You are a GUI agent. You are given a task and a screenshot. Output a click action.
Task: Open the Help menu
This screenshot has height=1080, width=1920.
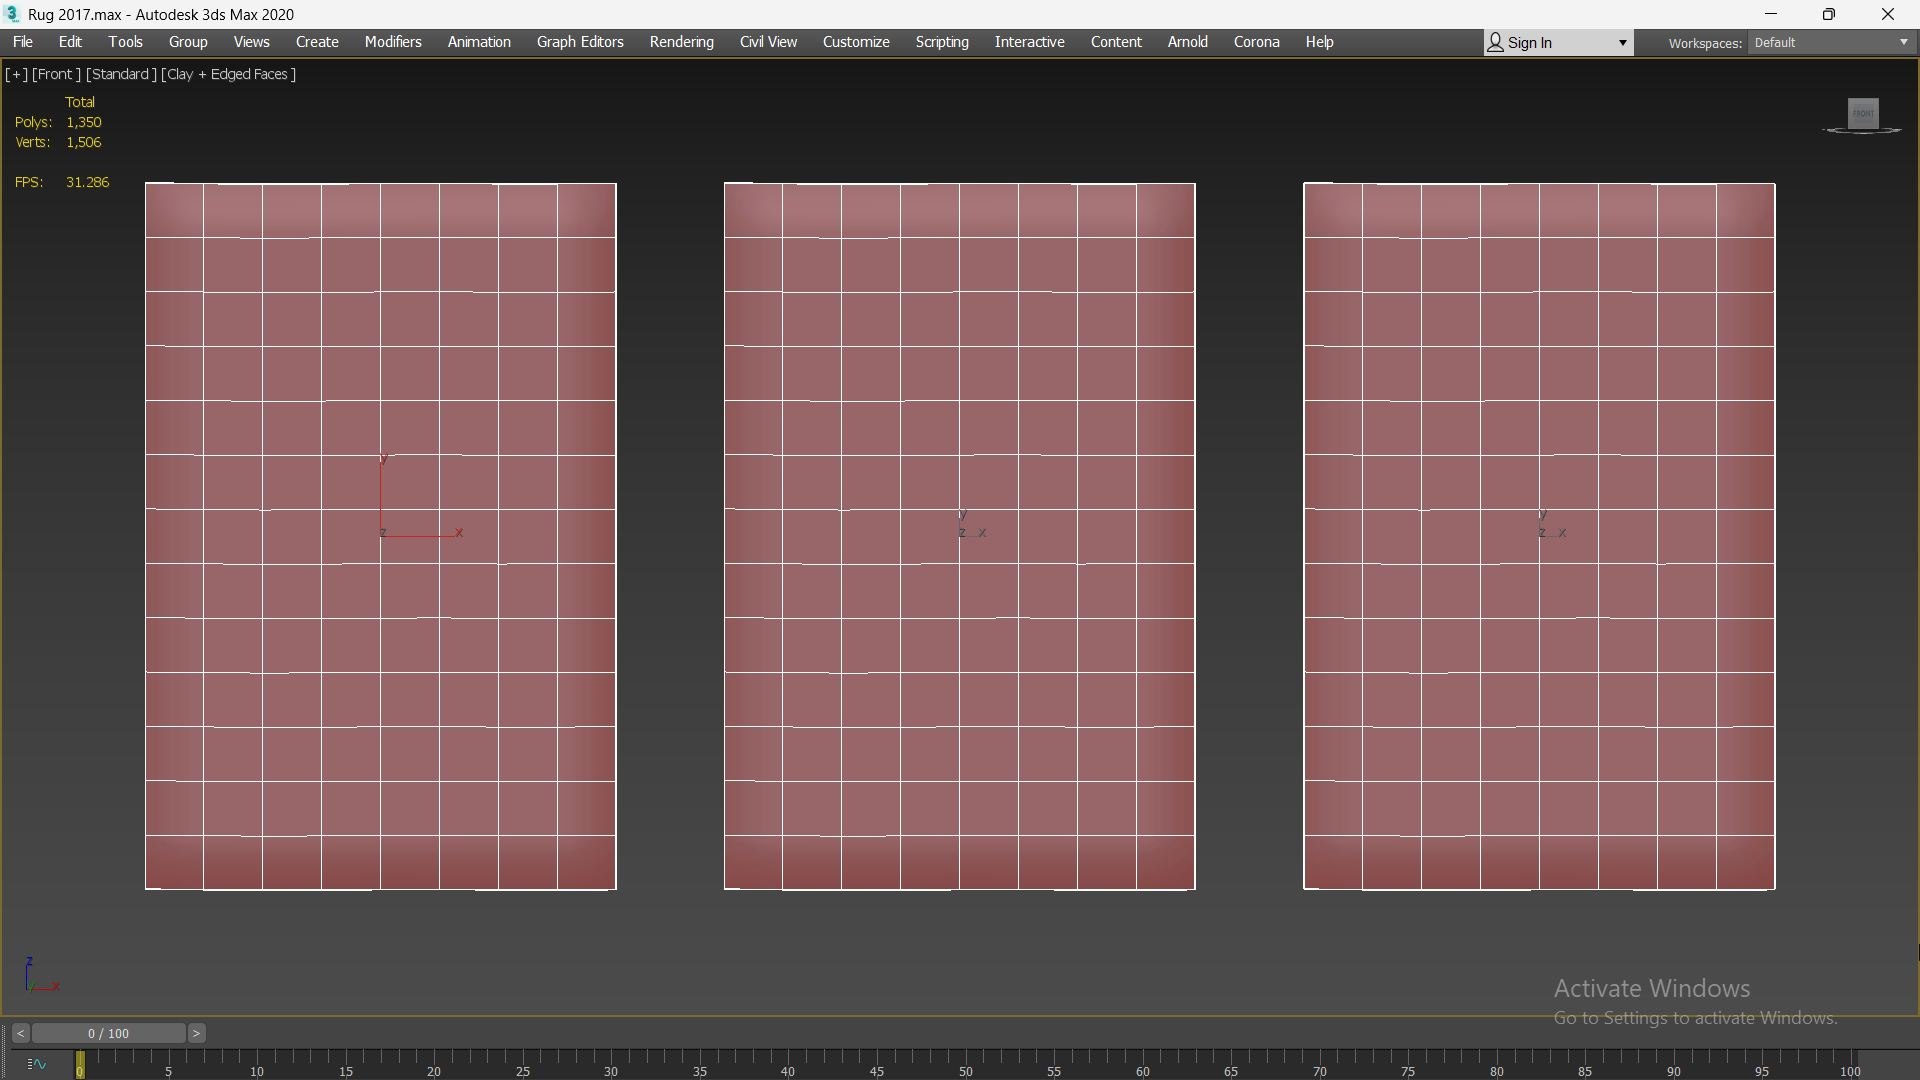point(1319,42)
